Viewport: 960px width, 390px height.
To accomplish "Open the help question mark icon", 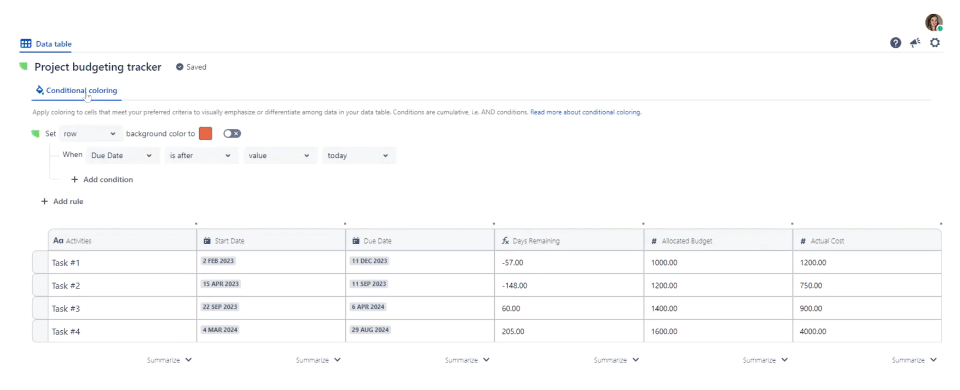I will coord(895,43).
